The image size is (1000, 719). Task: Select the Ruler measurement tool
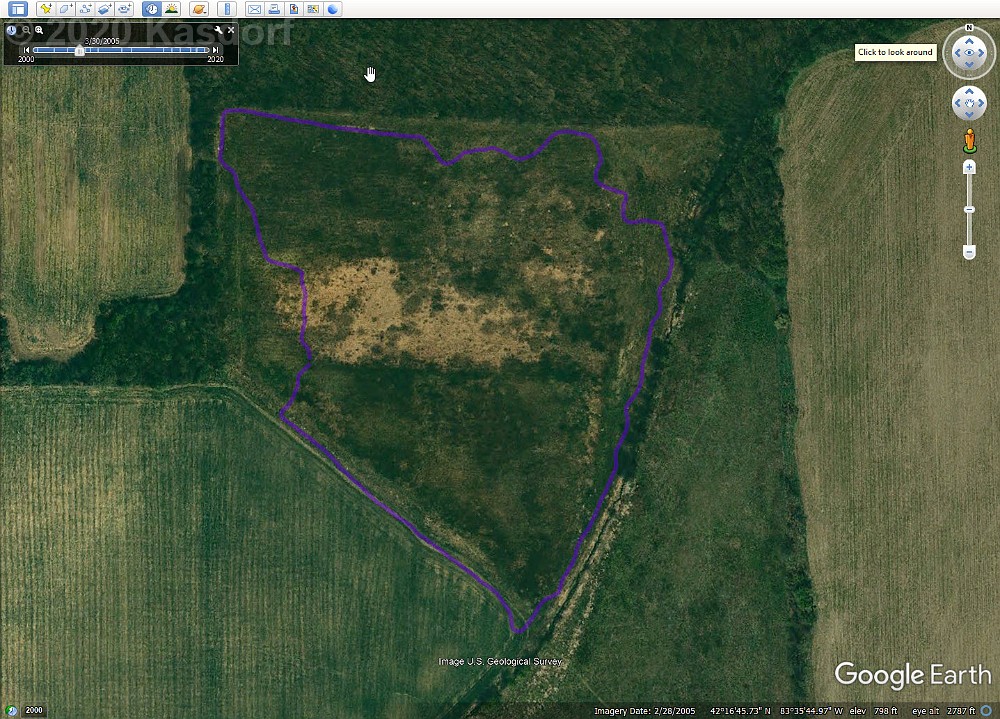coord(225,9)
